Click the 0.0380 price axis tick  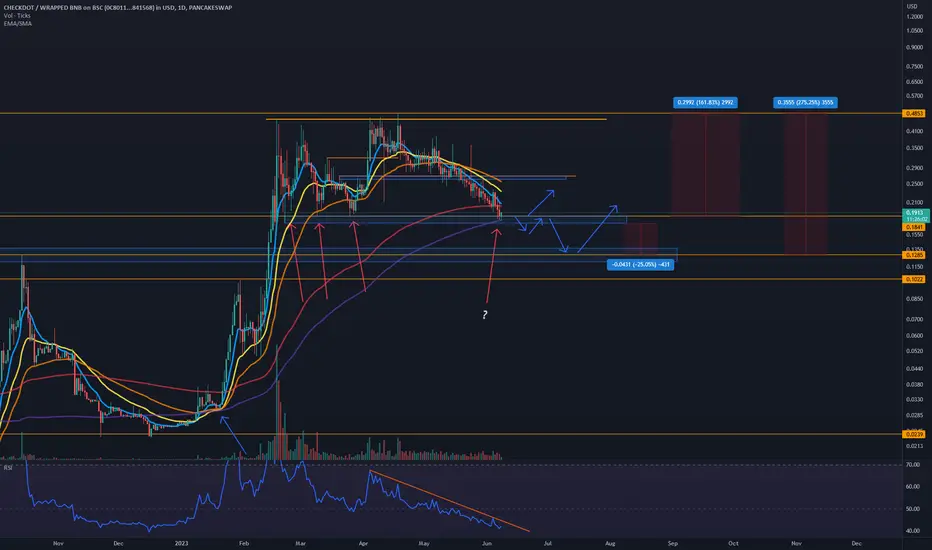point(914,385)
